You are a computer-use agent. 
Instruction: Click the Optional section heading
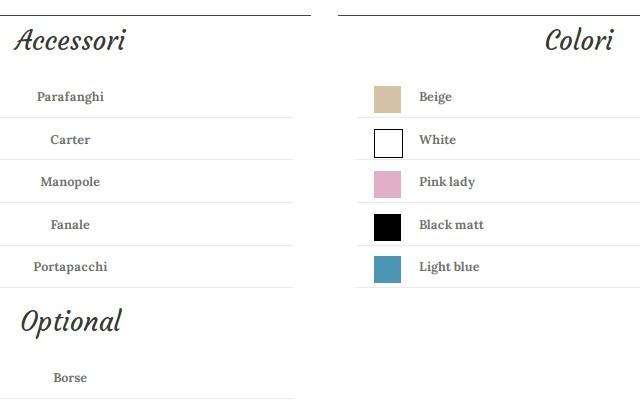[x=71, y=322]
